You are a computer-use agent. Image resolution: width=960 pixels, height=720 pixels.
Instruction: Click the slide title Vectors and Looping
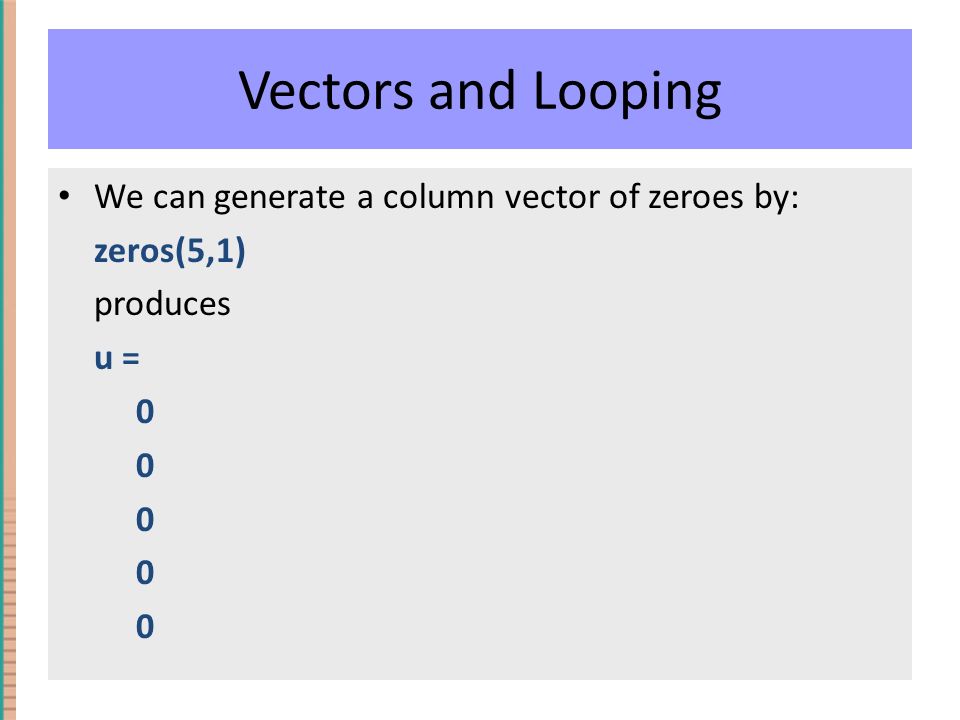480,91
